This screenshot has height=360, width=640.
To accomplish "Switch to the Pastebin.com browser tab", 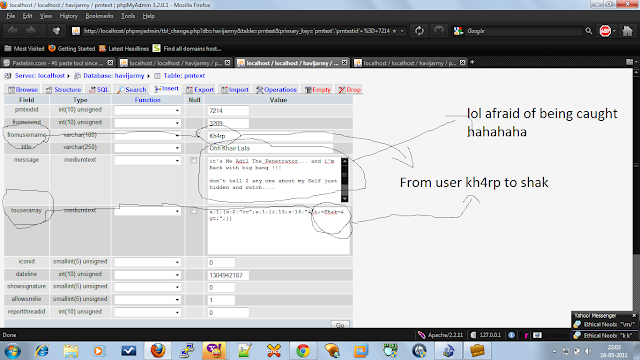I will [58, 63].
